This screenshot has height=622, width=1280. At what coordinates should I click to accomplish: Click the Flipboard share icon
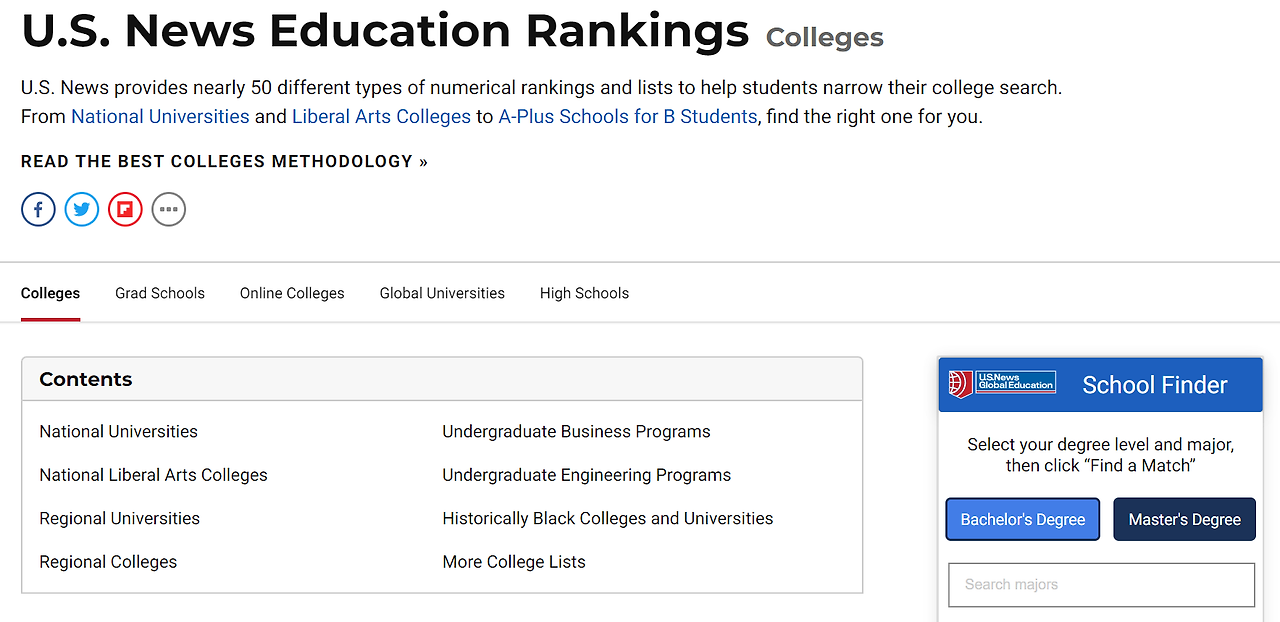point(125,210)
